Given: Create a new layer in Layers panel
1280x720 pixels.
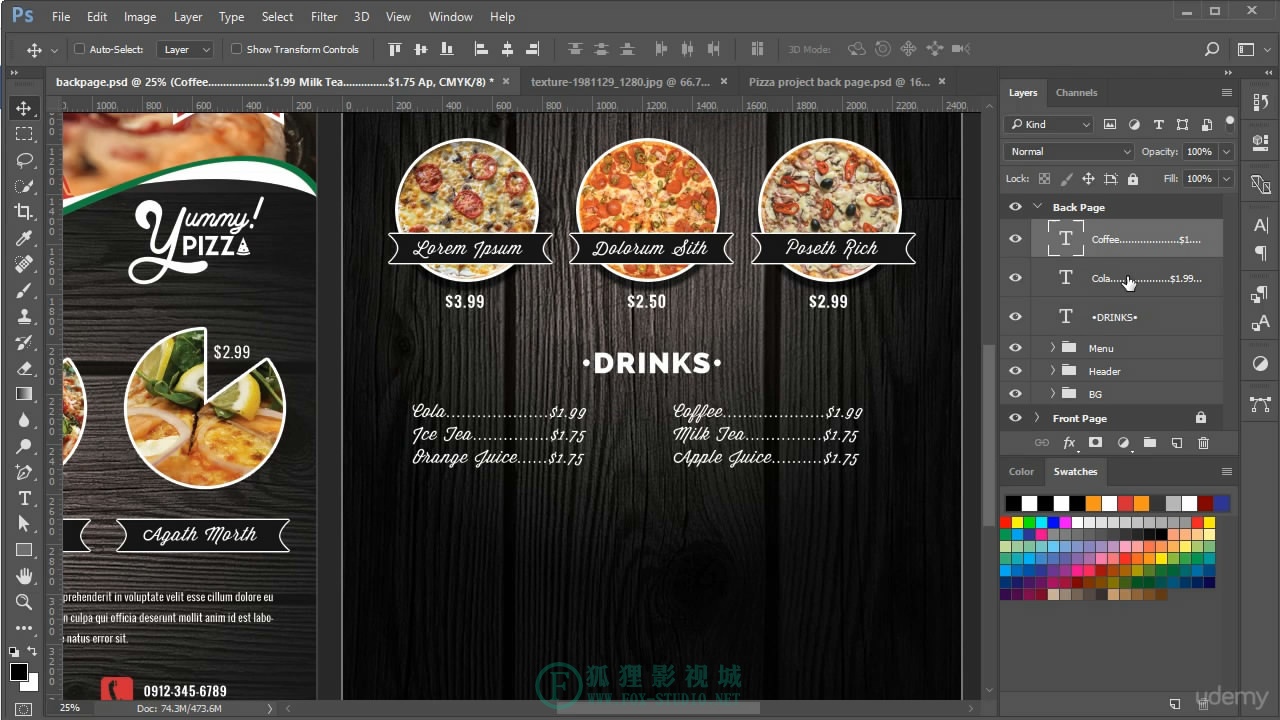Looking at the screenshot, I should pyautogui.click(x=1176, y=442).
